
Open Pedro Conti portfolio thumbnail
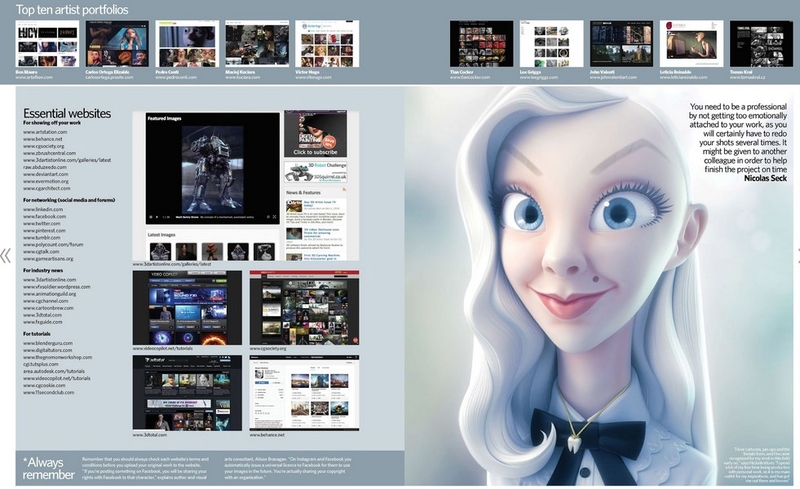click(187, 44)
